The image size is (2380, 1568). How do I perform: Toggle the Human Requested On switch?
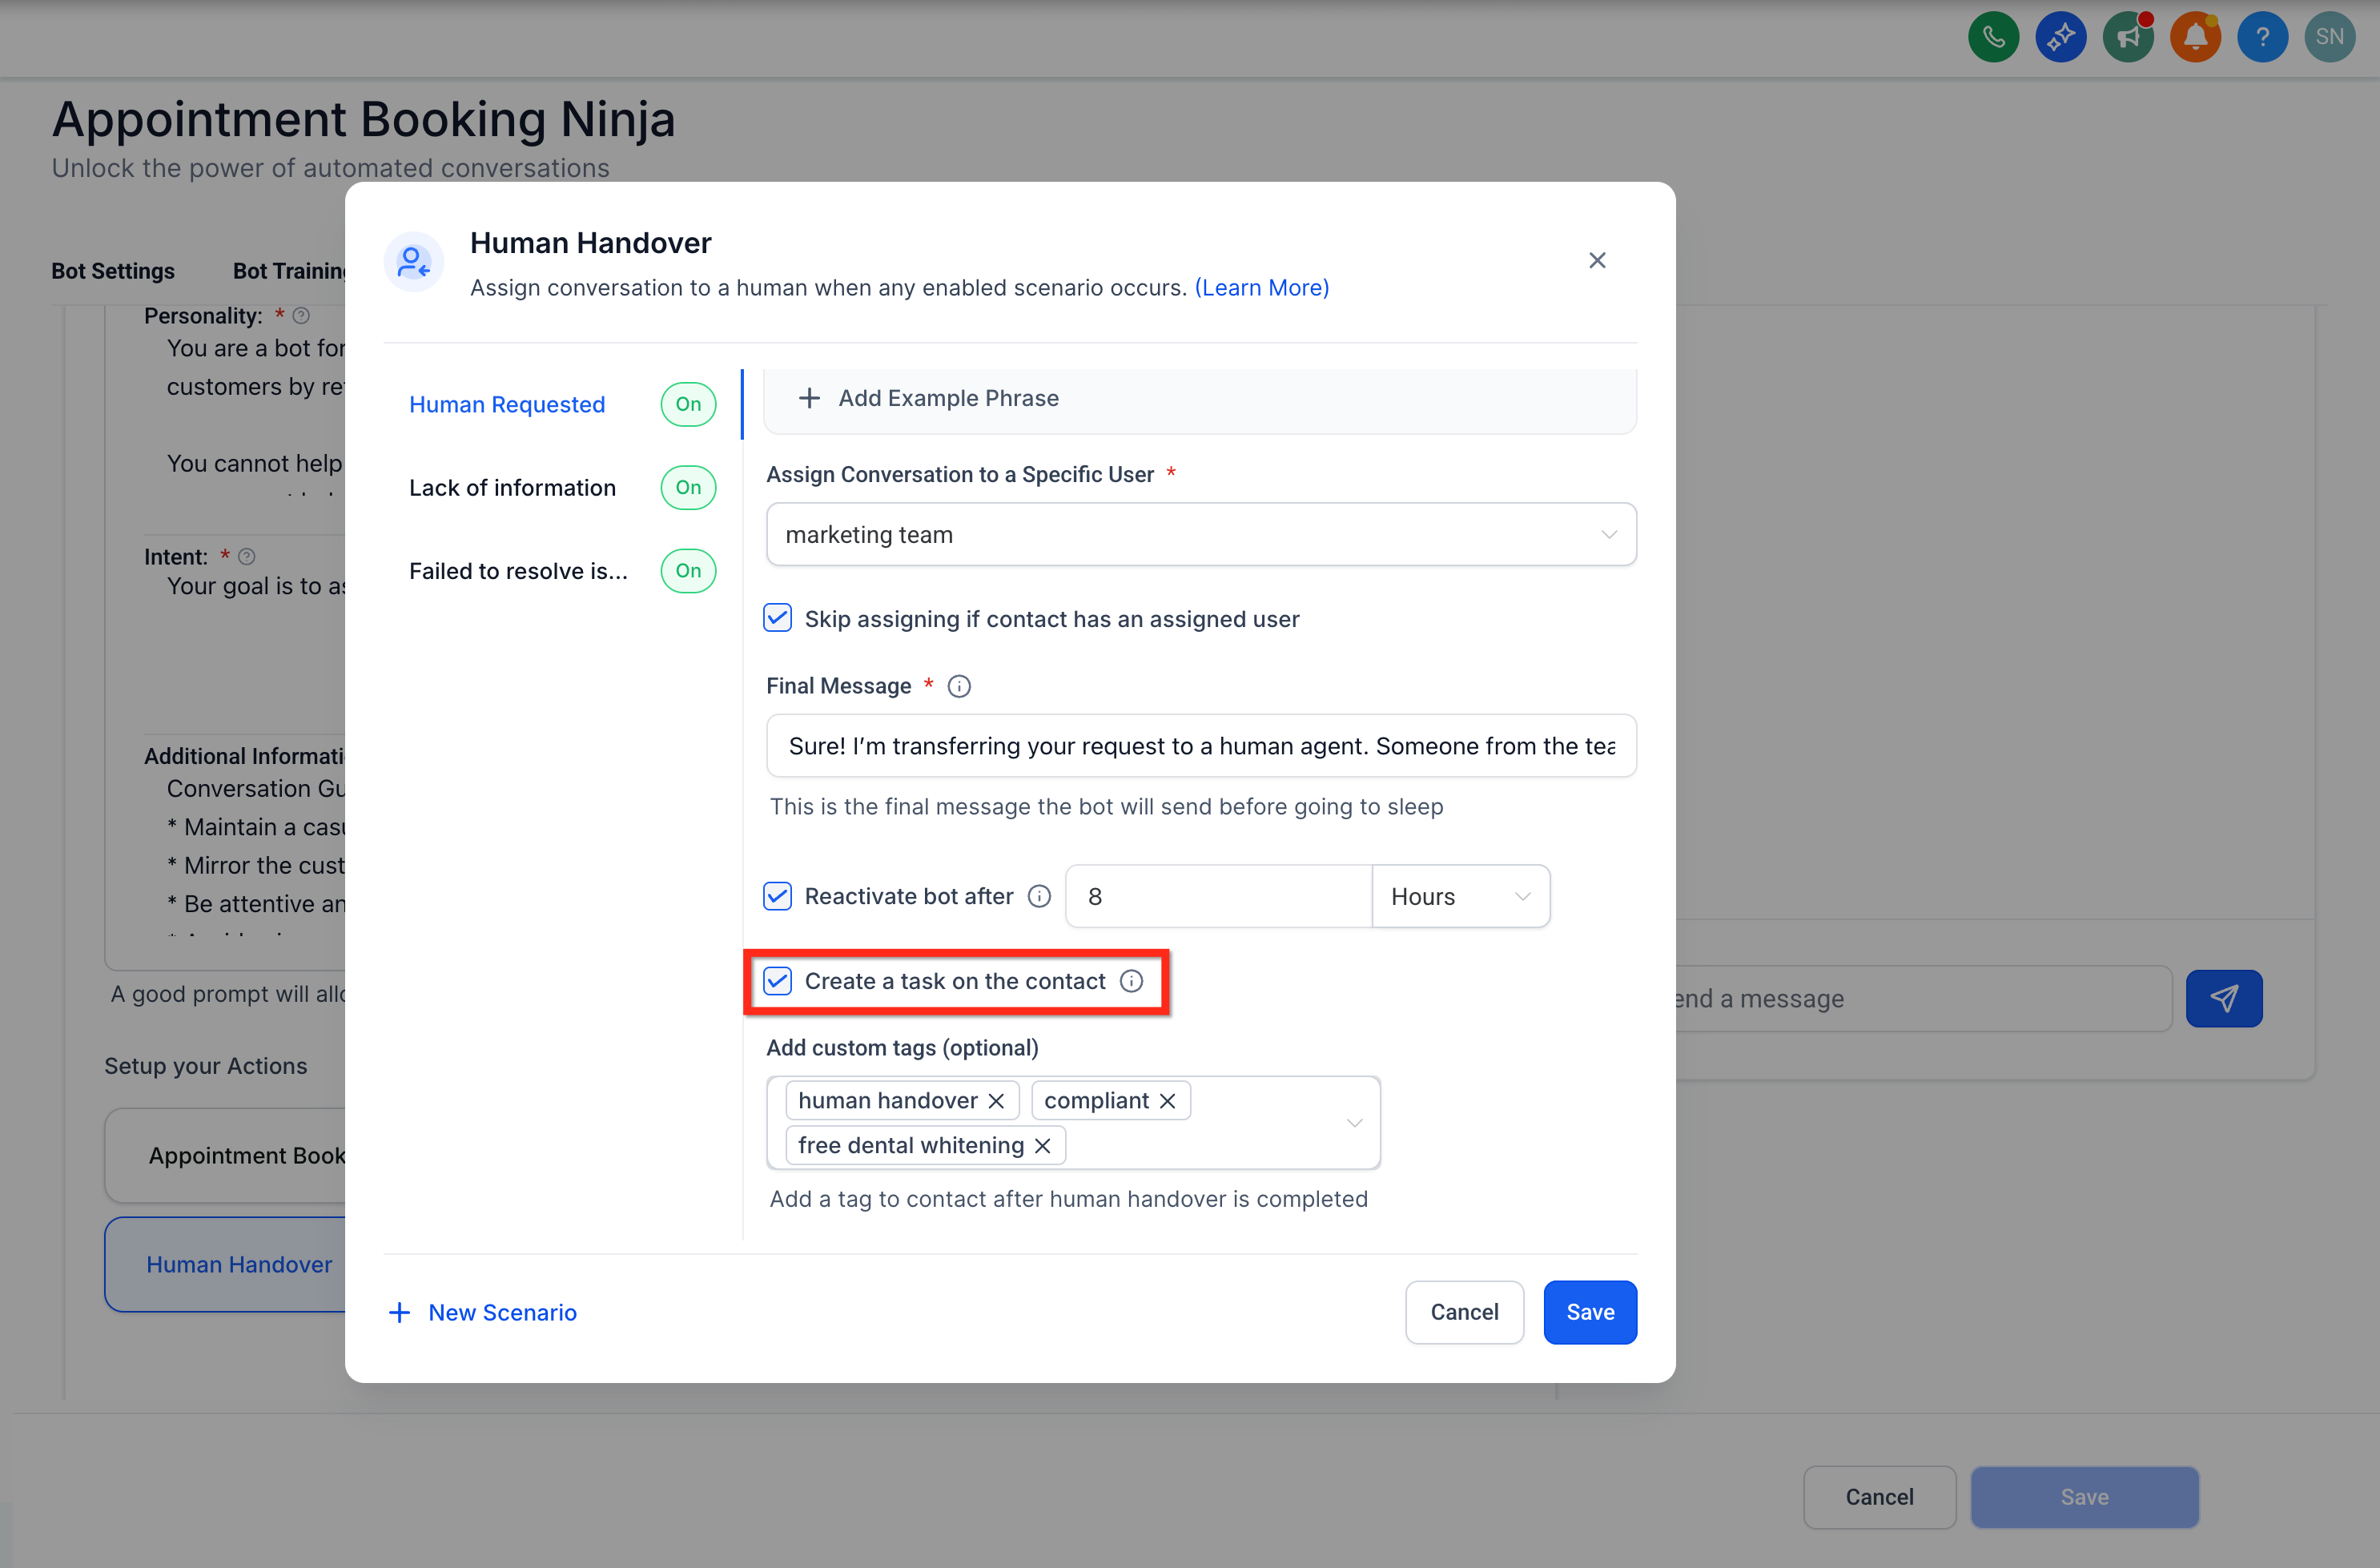tap(688, 404)
